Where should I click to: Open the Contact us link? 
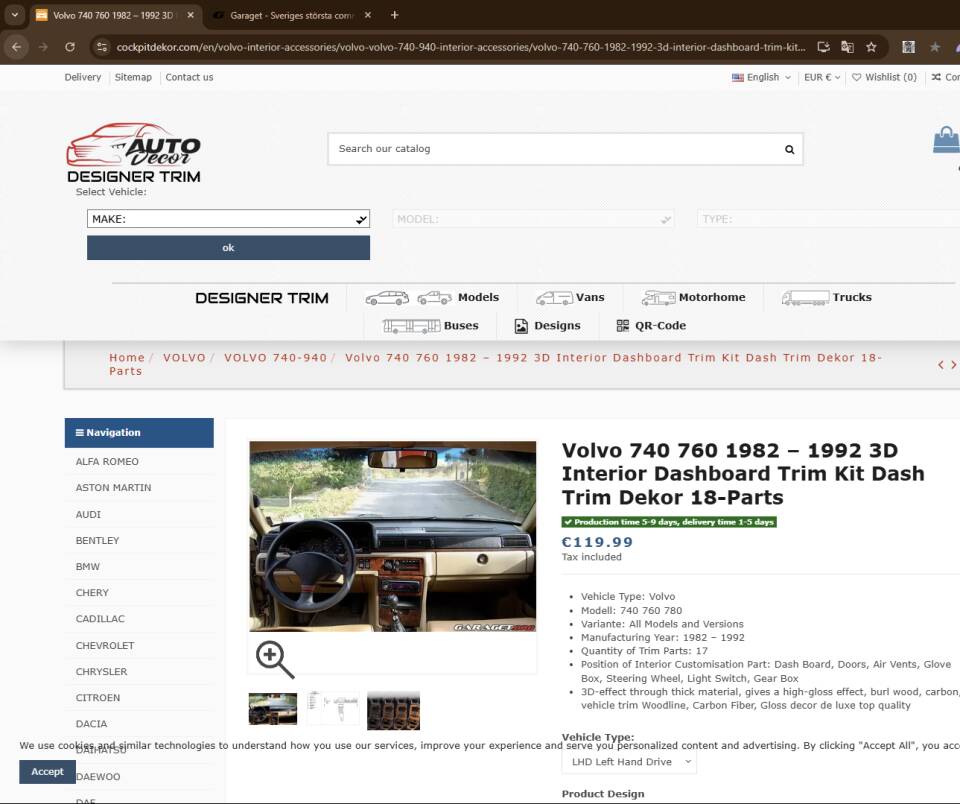[189, 77]
